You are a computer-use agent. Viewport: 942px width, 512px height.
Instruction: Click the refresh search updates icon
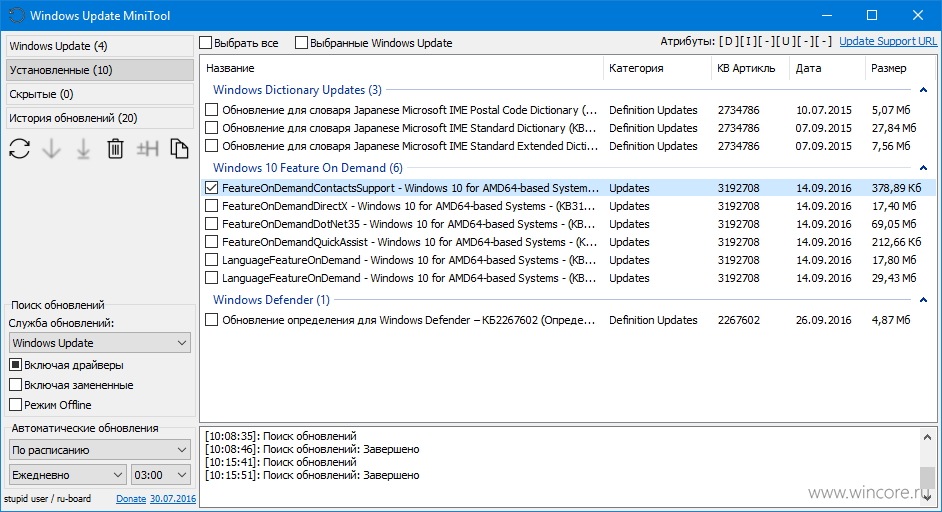click(19, 148)
